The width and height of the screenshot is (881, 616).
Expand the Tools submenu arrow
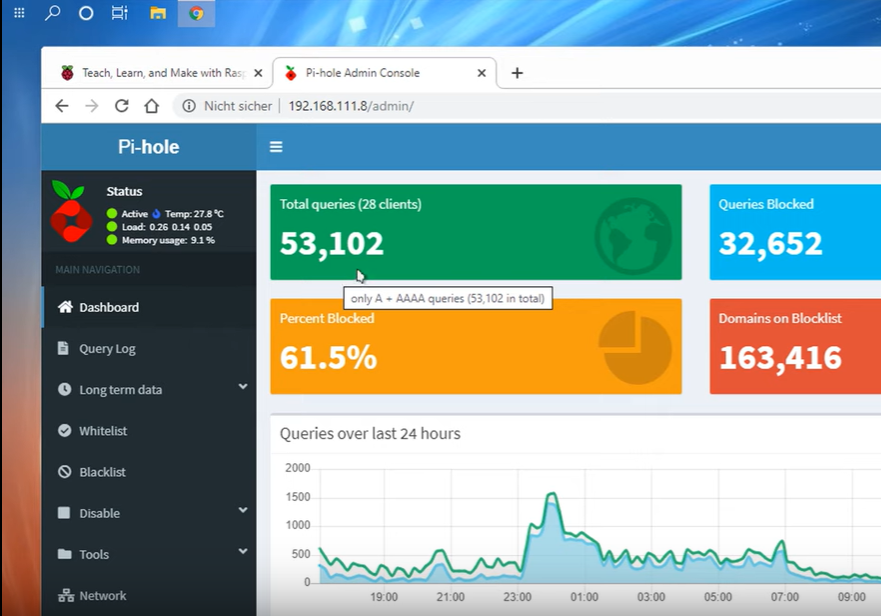click(243, 551)
